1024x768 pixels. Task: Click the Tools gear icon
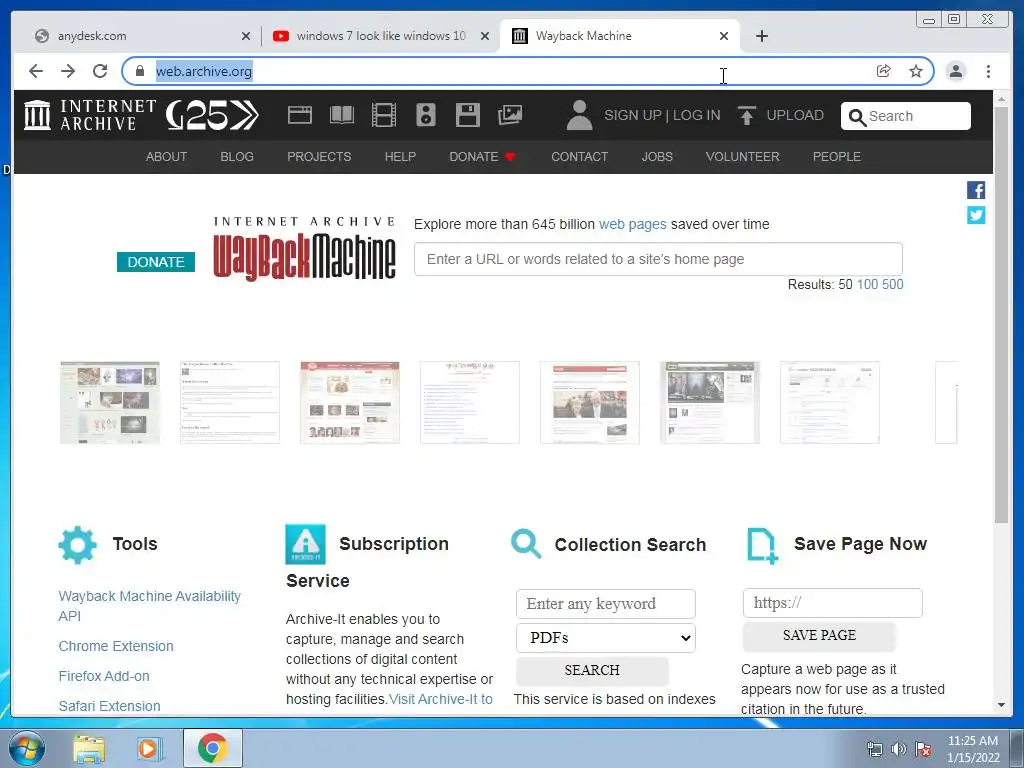click(77, 545)
